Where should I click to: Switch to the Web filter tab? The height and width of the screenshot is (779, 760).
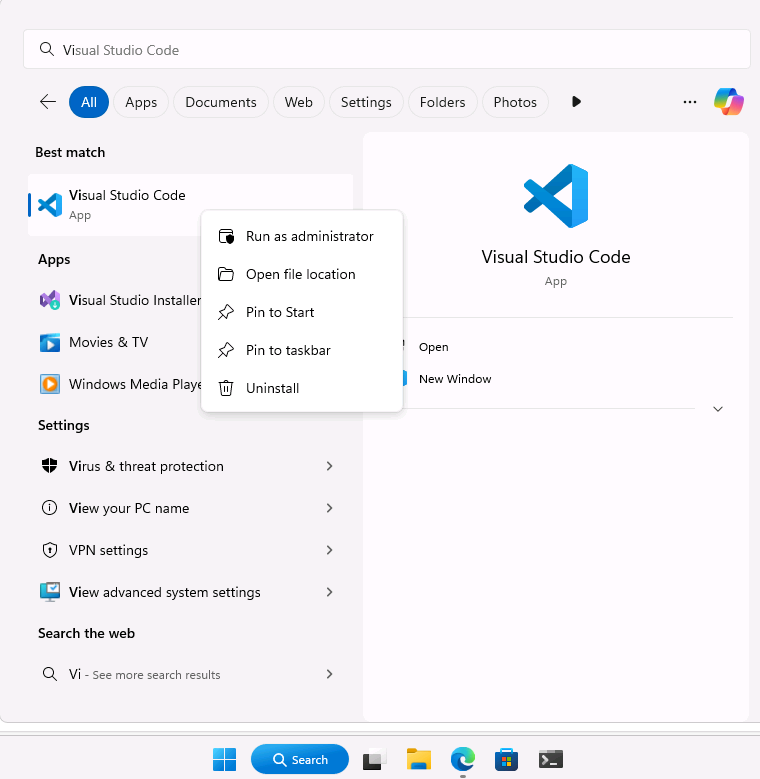pyautogui.click(x=299, y=102)
